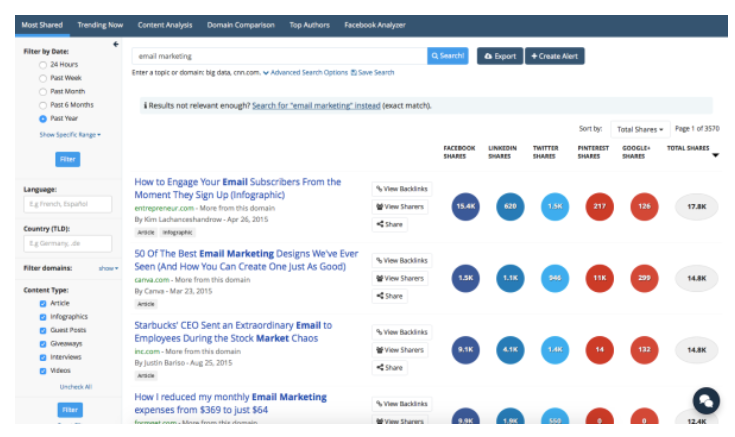View Backlinks for the Entrepreneur infographic article
This screenshot has height=437, width=735.
(402, 188)
